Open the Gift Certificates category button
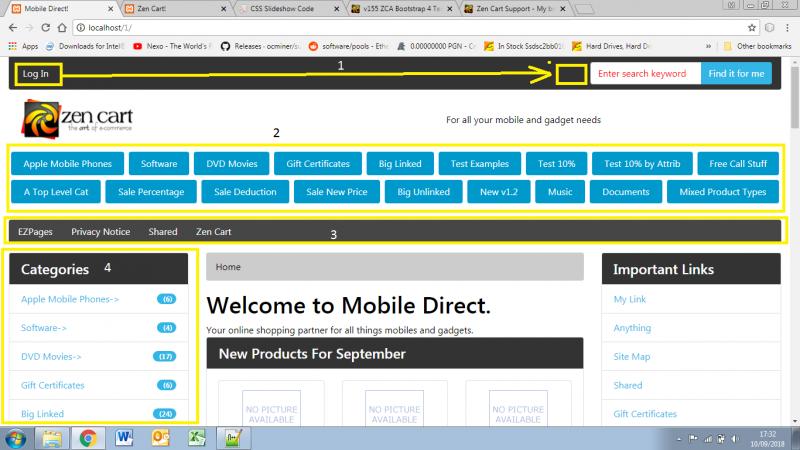 (318, 164)
